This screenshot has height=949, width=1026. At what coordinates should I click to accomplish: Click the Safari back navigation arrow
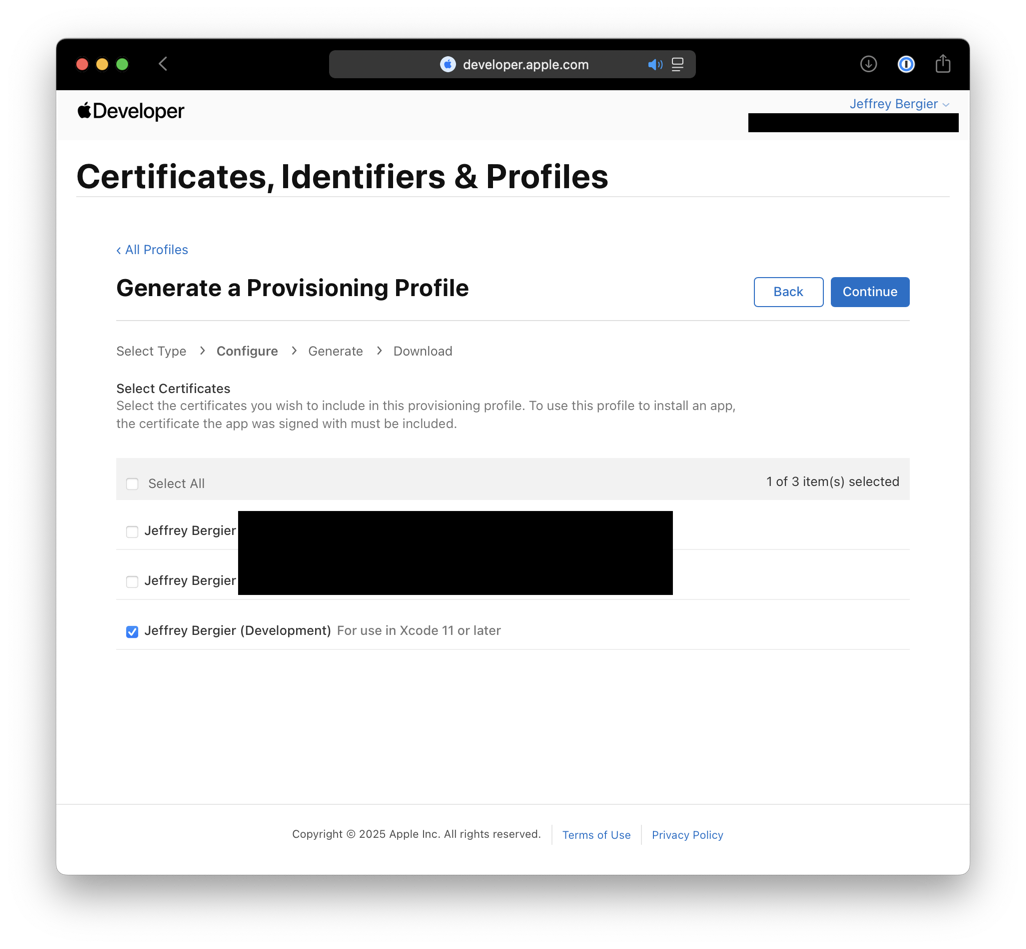point(163,64)
